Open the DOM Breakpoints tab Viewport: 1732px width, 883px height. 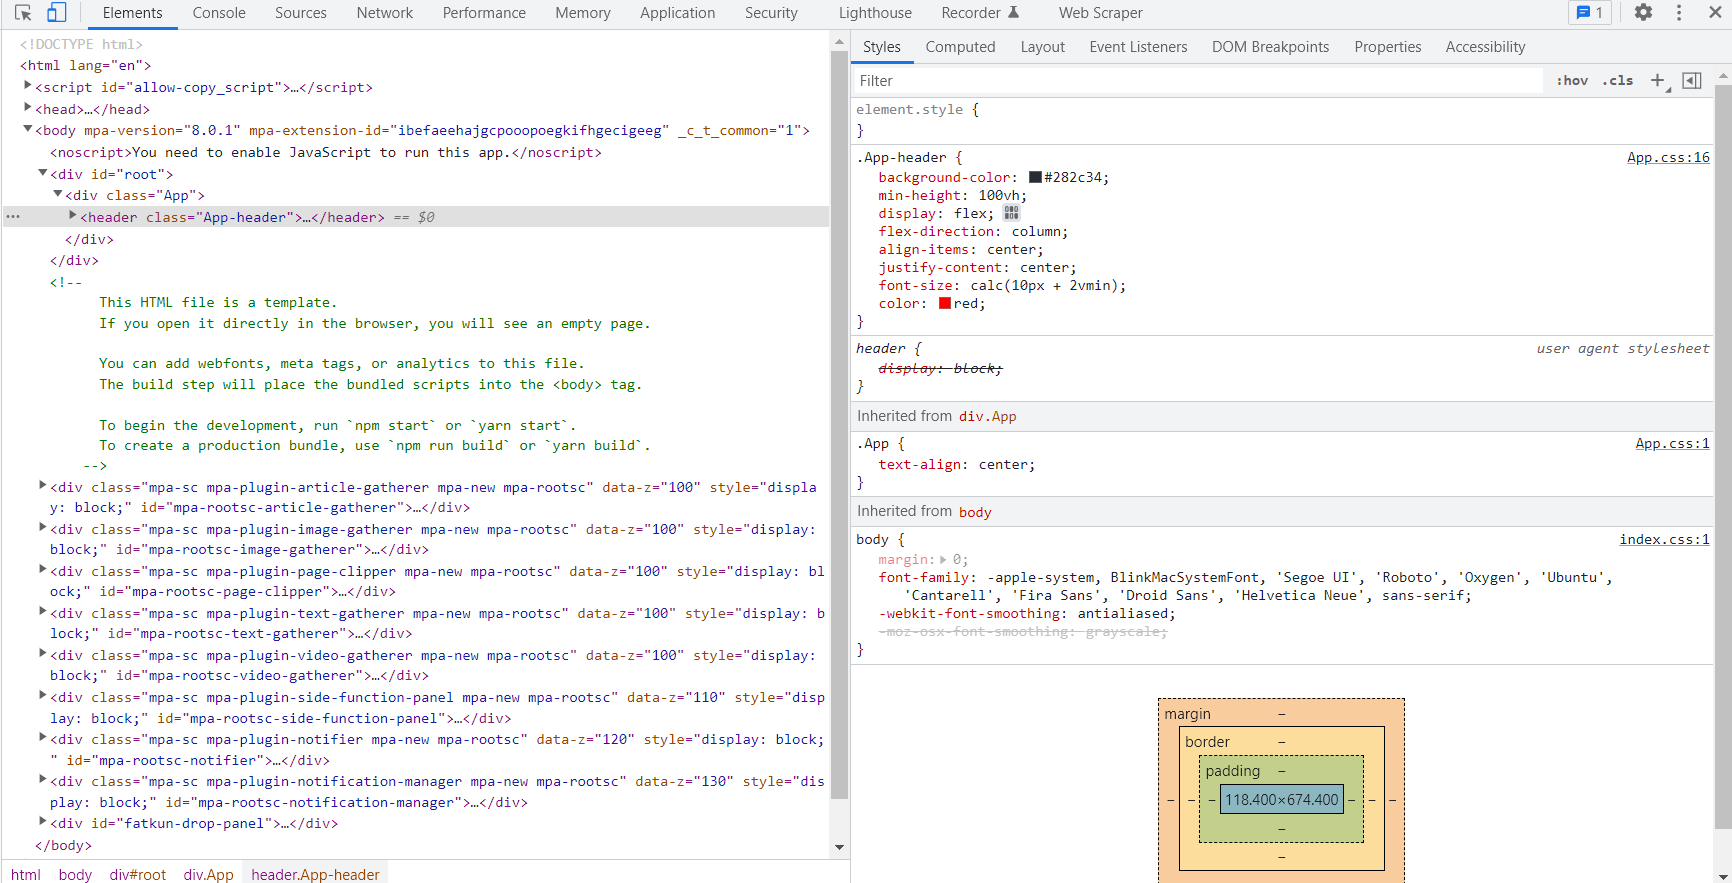click(1270, 47)
